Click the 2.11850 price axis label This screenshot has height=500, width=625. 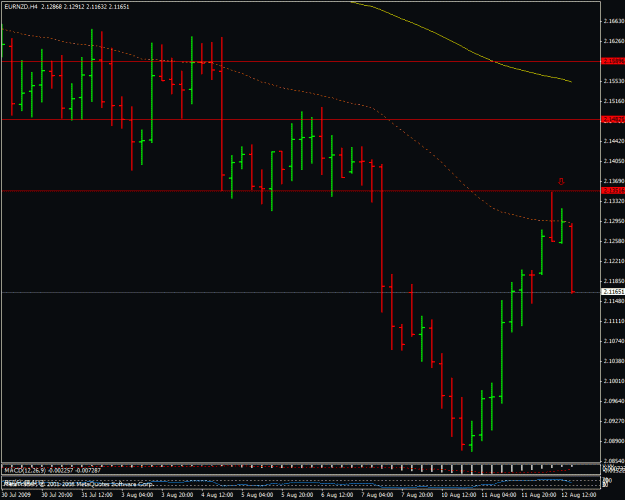click(614, 281)
